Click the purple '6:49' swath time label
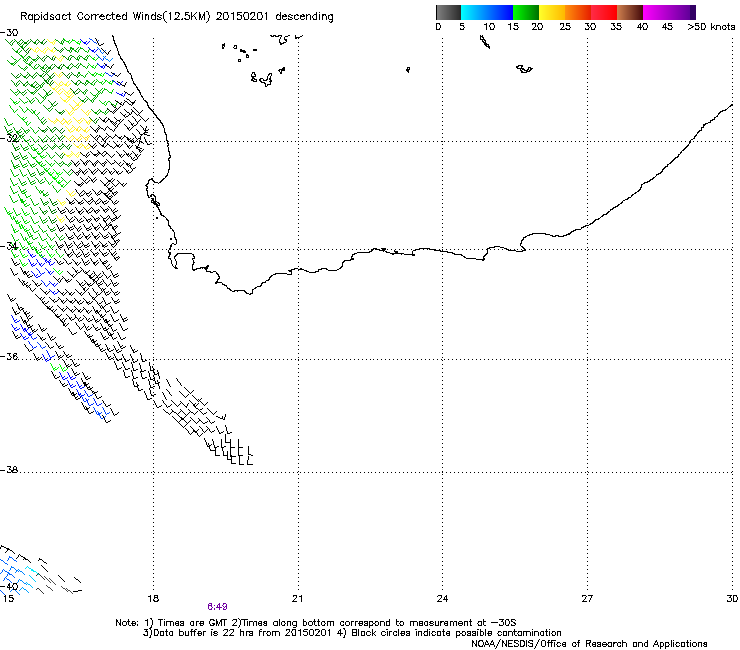This screenshot has height=650, width=740. point(217,607)
